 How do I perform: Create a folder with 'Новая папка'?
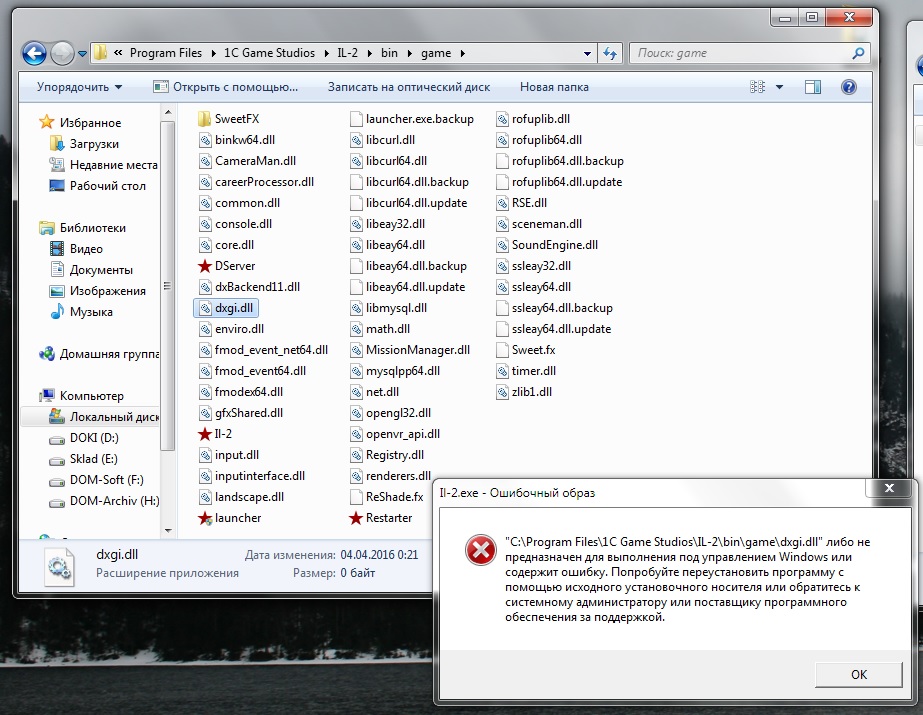554,87
